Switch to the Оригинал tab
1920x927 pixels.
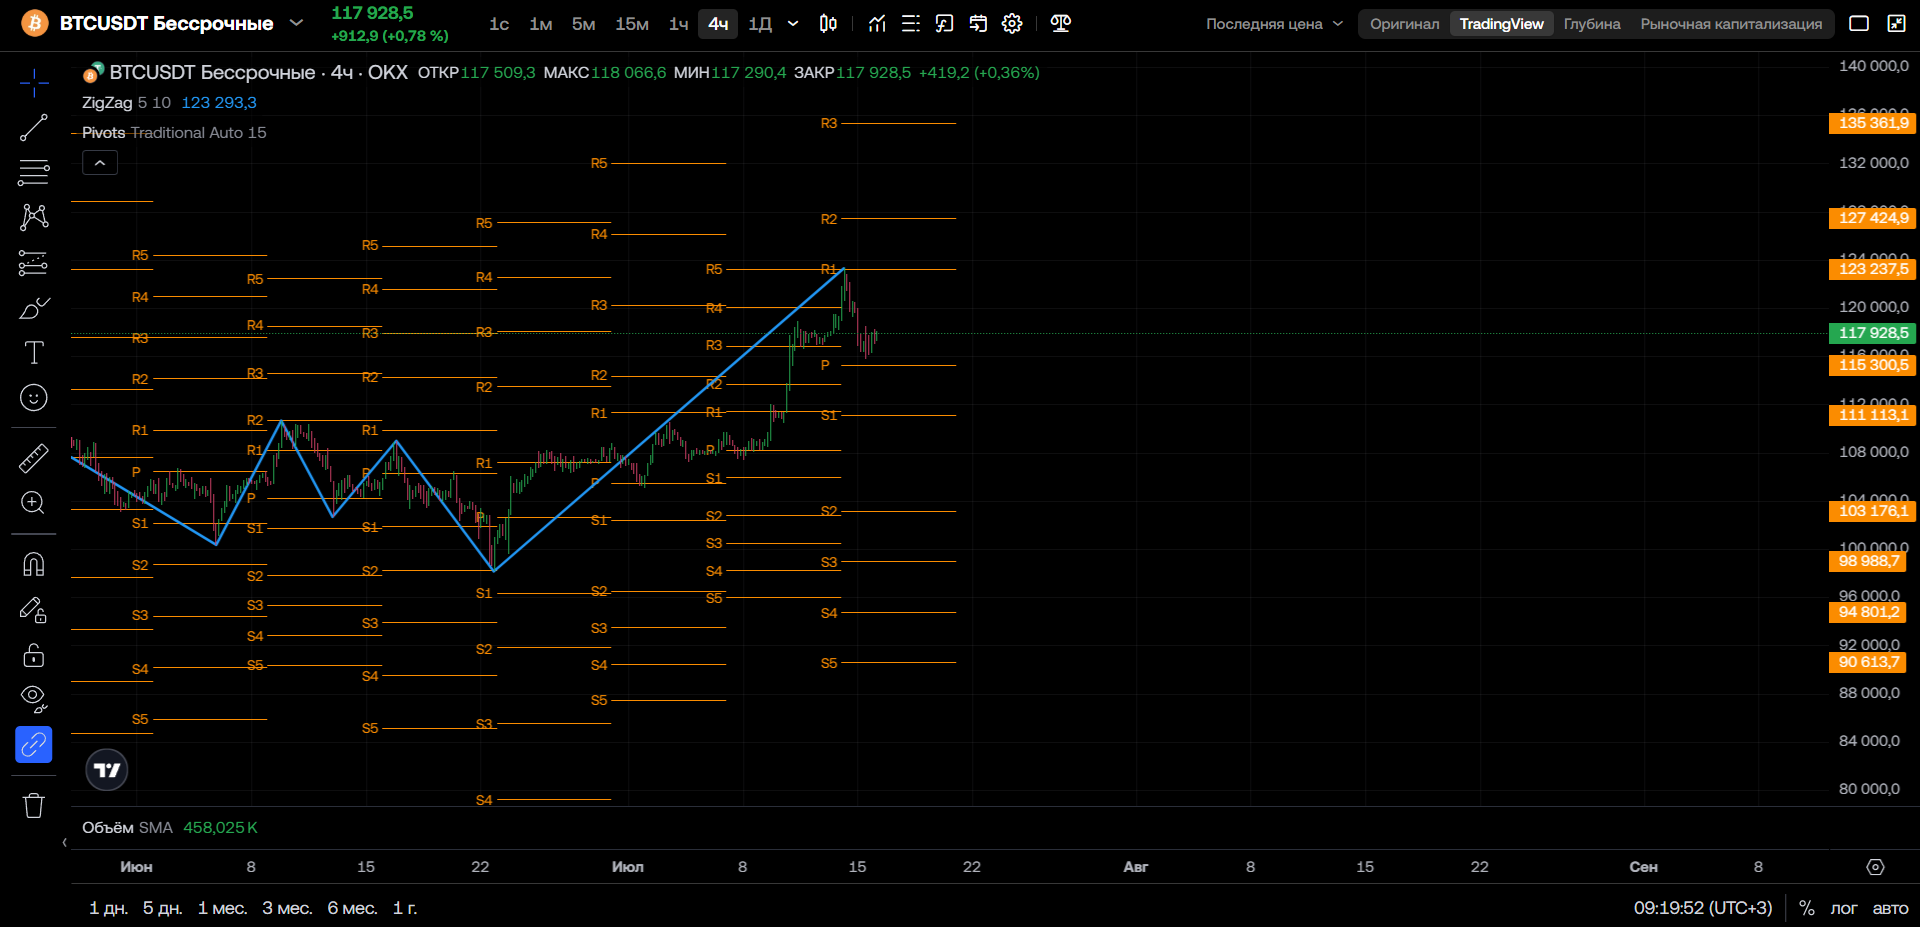pyautogui.click(x=1404, y=24)
